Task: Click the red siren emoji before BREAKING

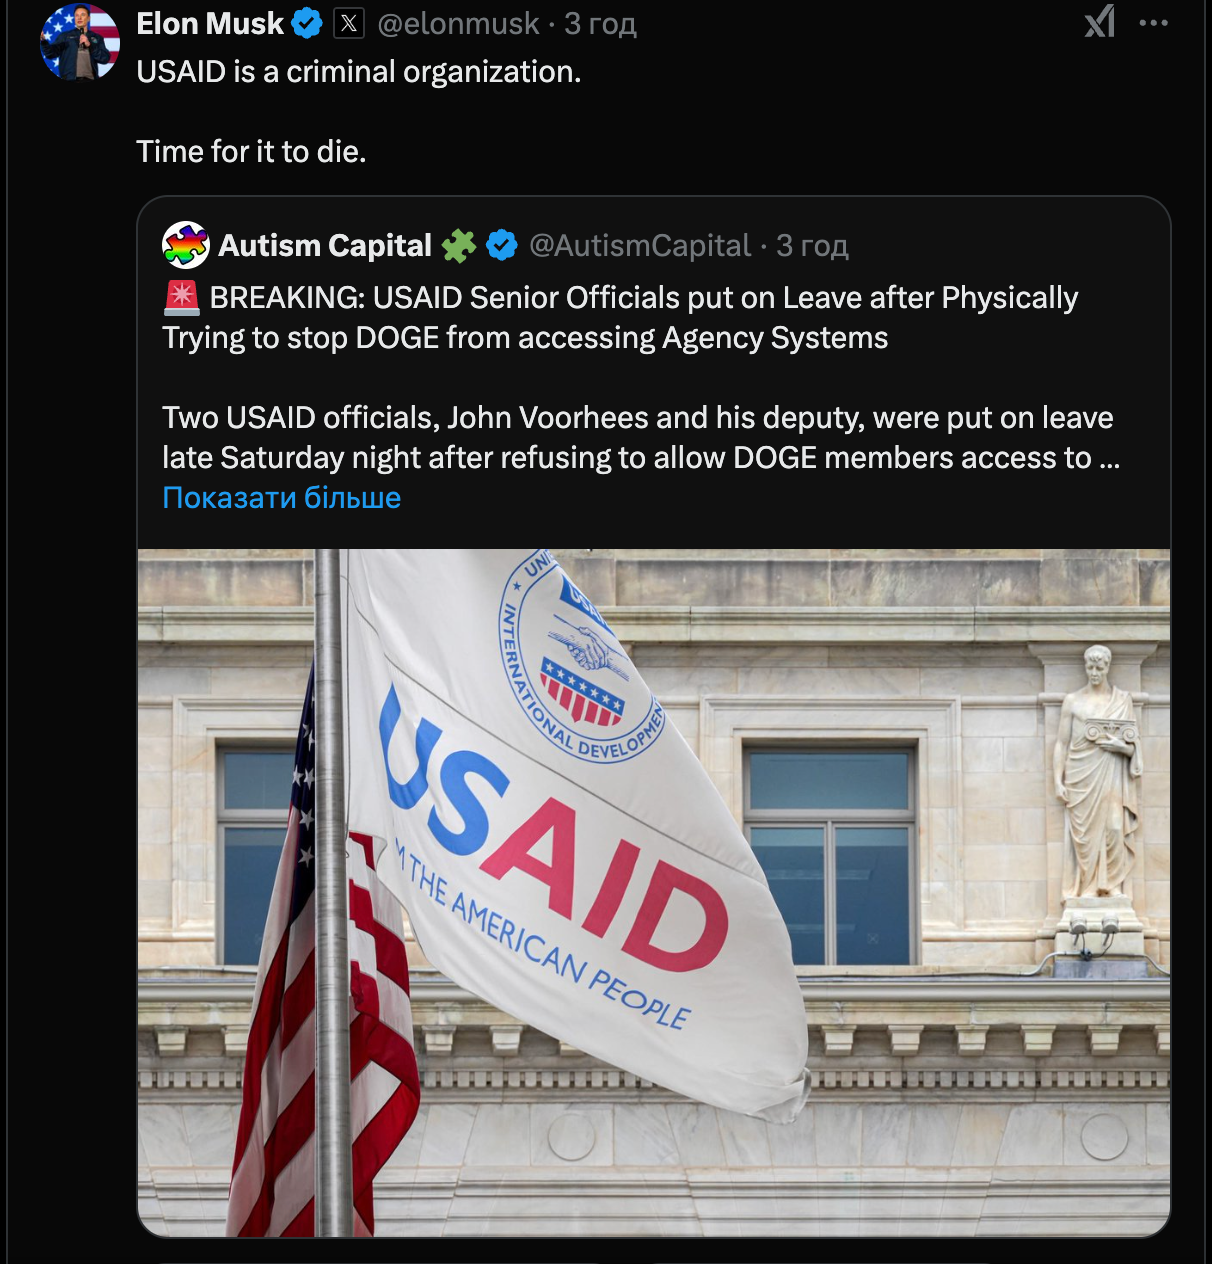Action: [x=181, y=298]
